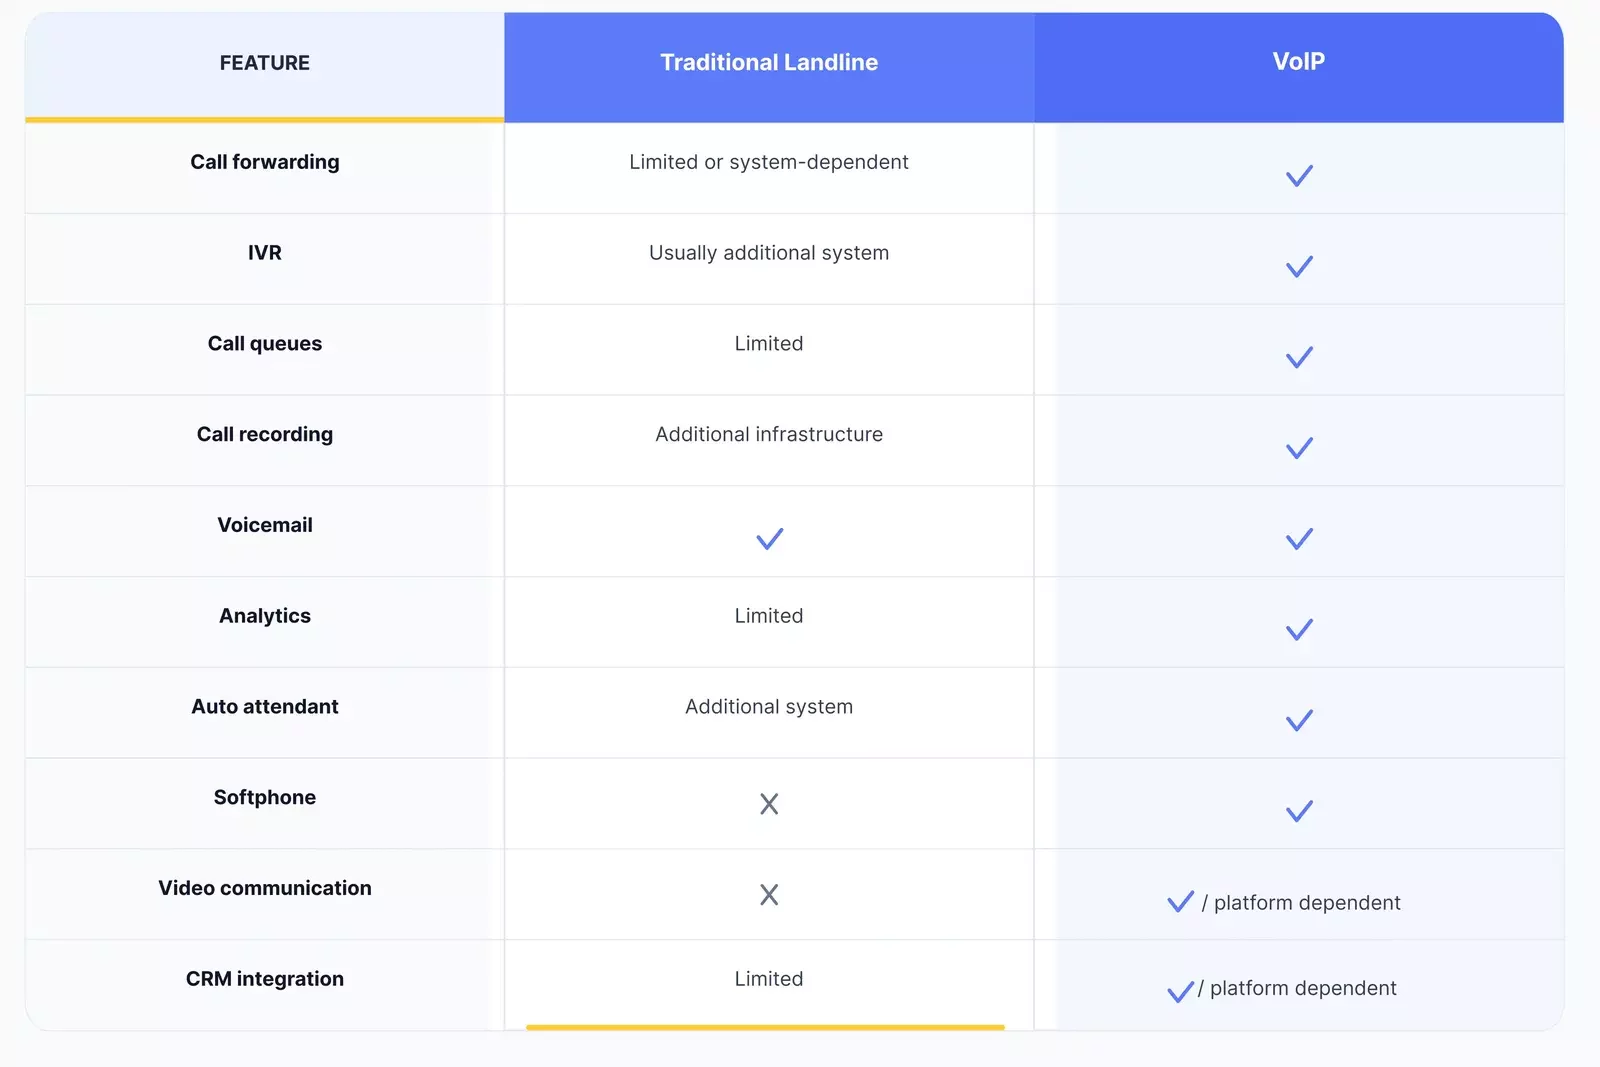
Task: Click the Call queues feature label
Action: tap(265, 344)
